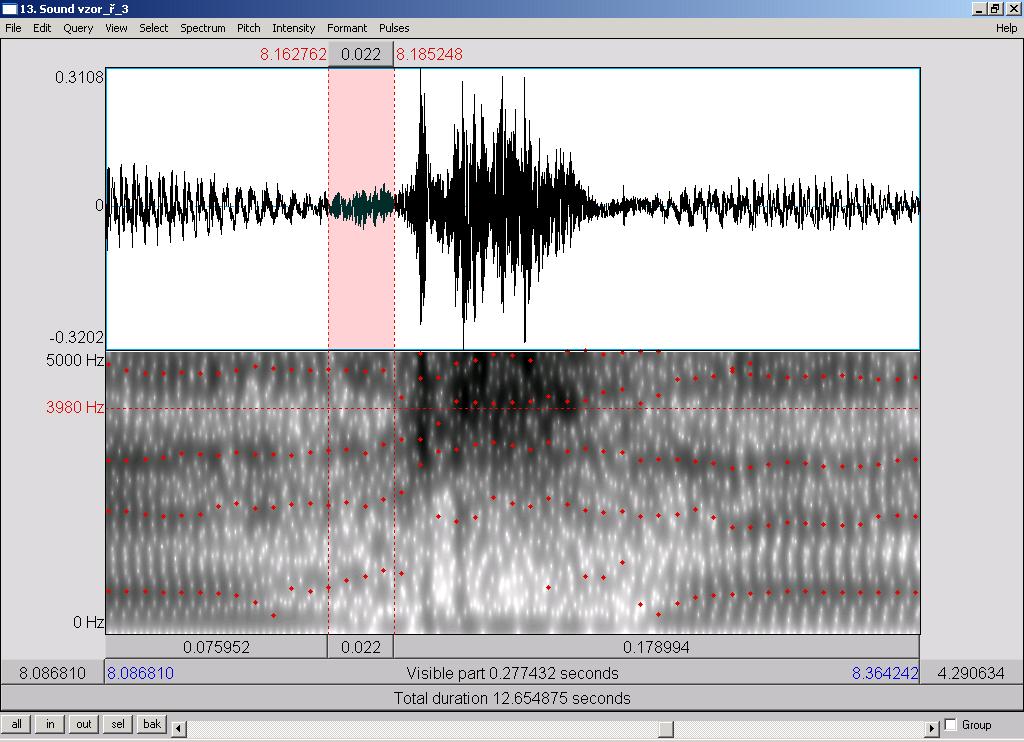Click the blue window start time 8.086810
Screen dimensions: 1024x742
point(140,673)
